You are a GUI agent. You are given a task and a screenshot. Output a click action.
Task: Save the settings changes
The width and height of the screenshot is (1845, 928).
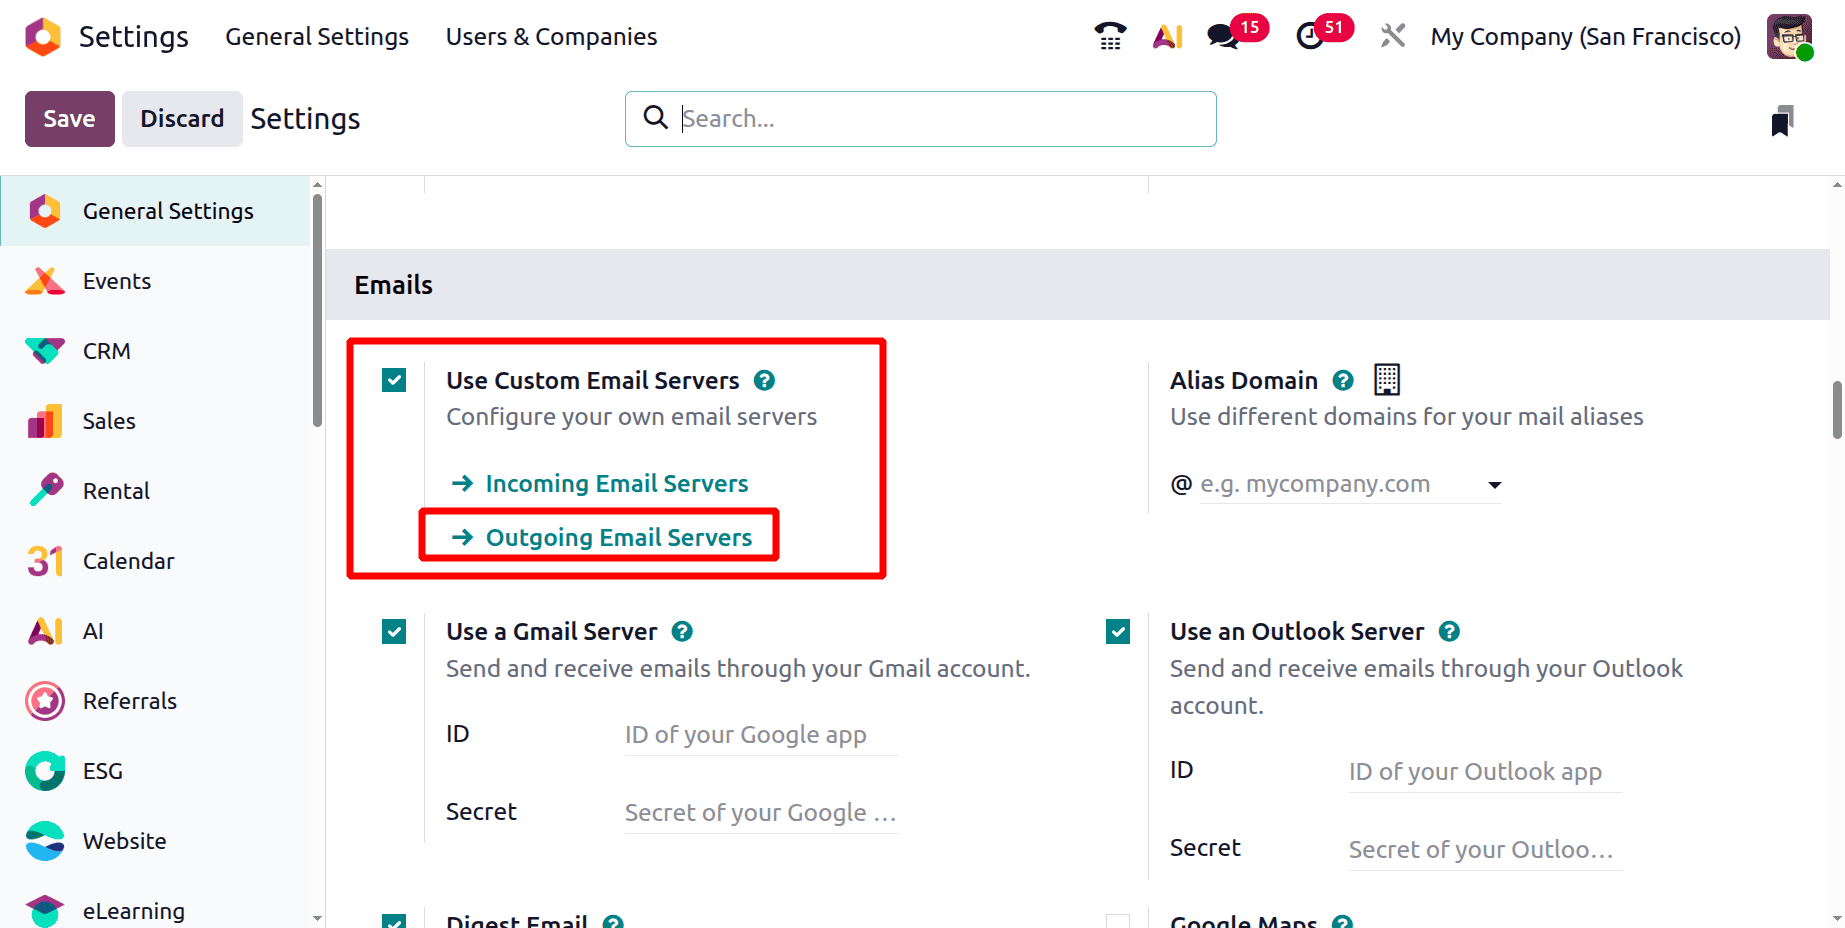pyautogui.click(x=69, y=118)
